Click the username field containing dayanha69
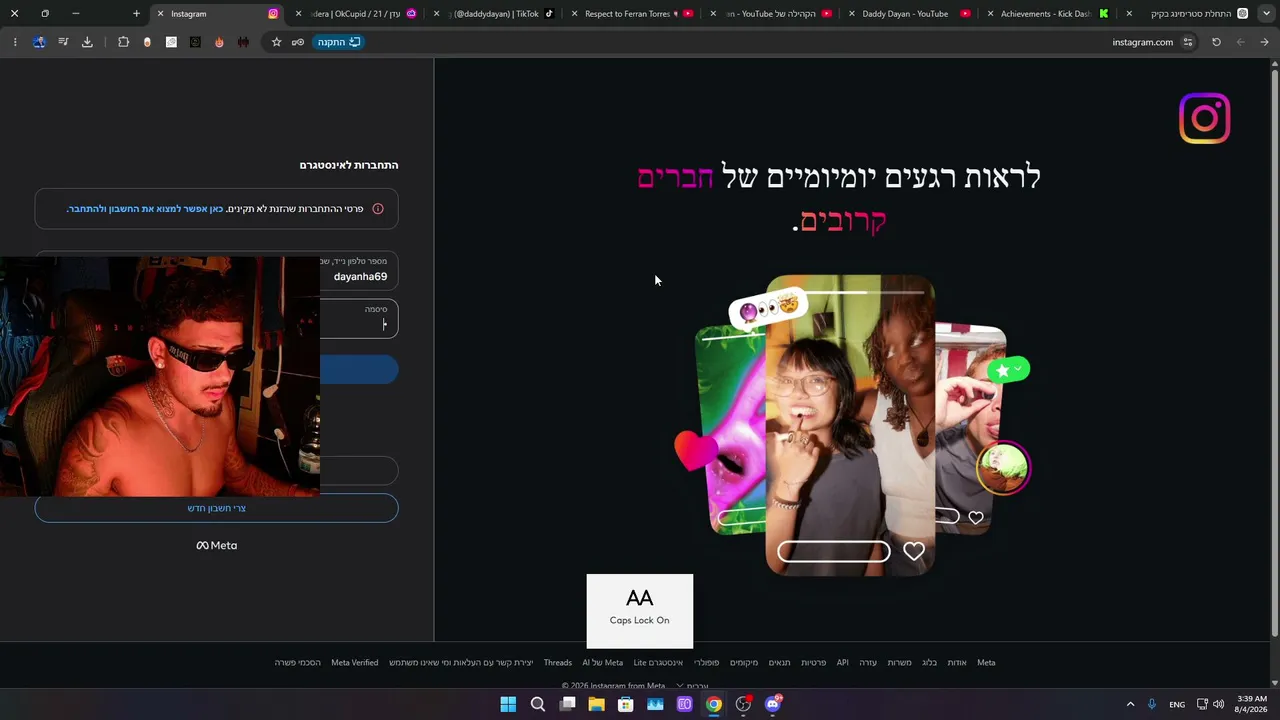Viewport: 1280px width, 720px height. point(216,270)
